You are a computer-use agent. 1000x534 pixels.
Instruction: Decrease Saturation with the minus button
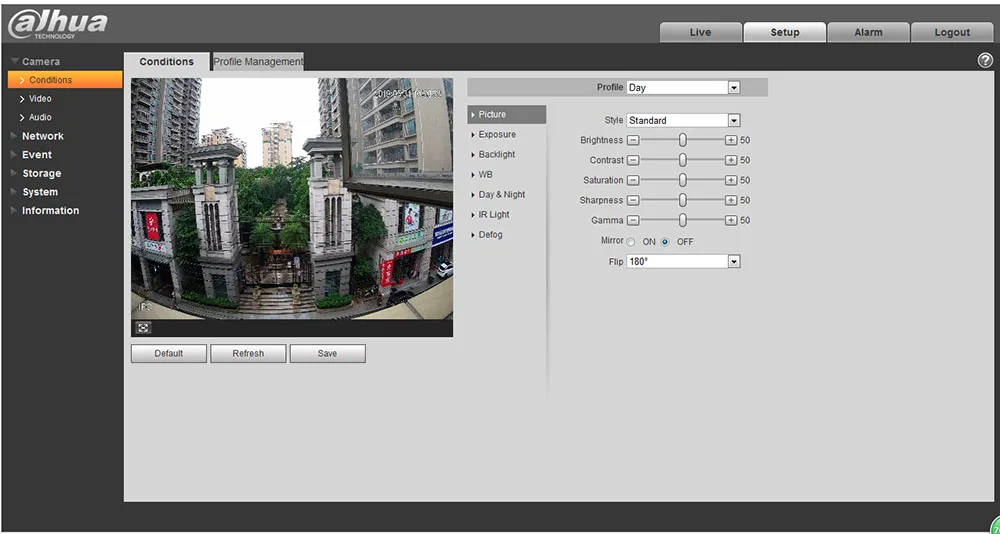[633, 181]
